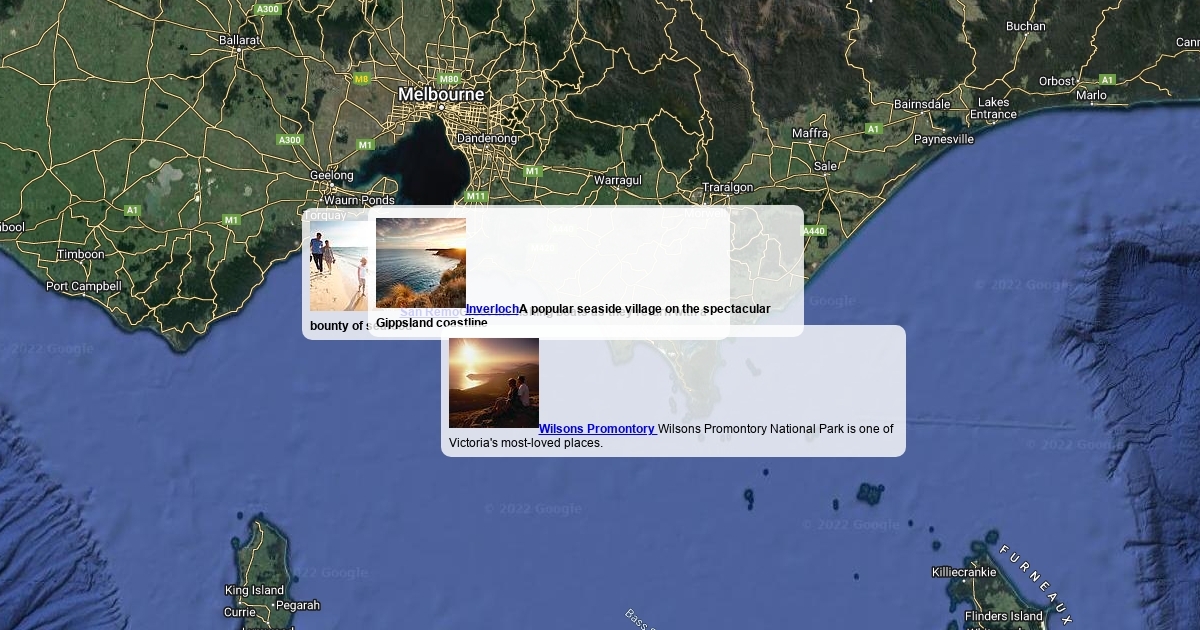Click the Paynesville map label
This screenshot has width=1200, height=630.
tap(944, 139)
